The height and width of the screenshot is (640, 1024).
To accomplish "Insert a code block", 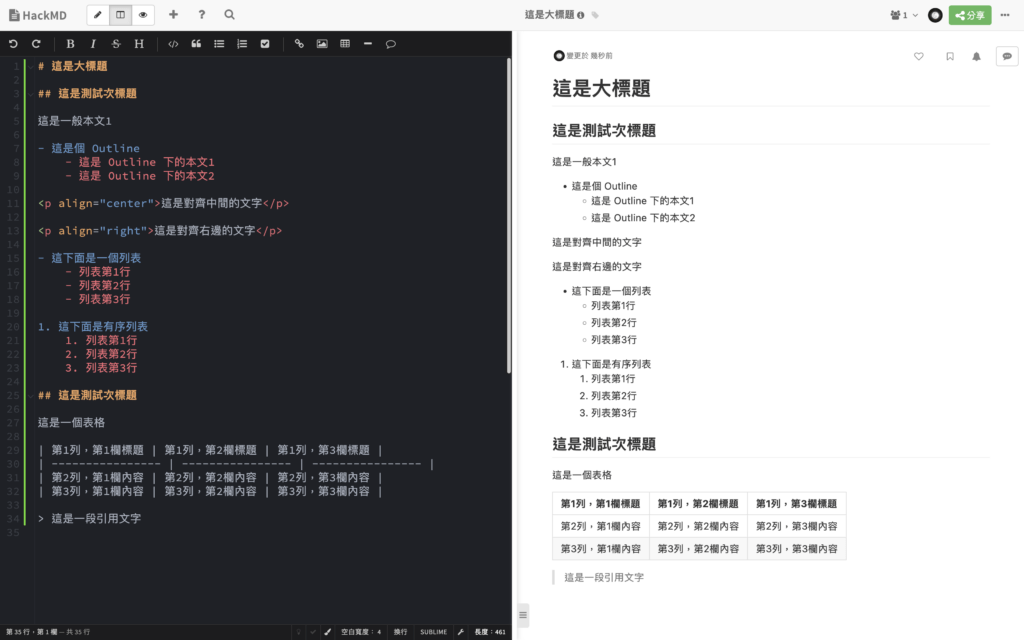I will [x=172, y=43].
